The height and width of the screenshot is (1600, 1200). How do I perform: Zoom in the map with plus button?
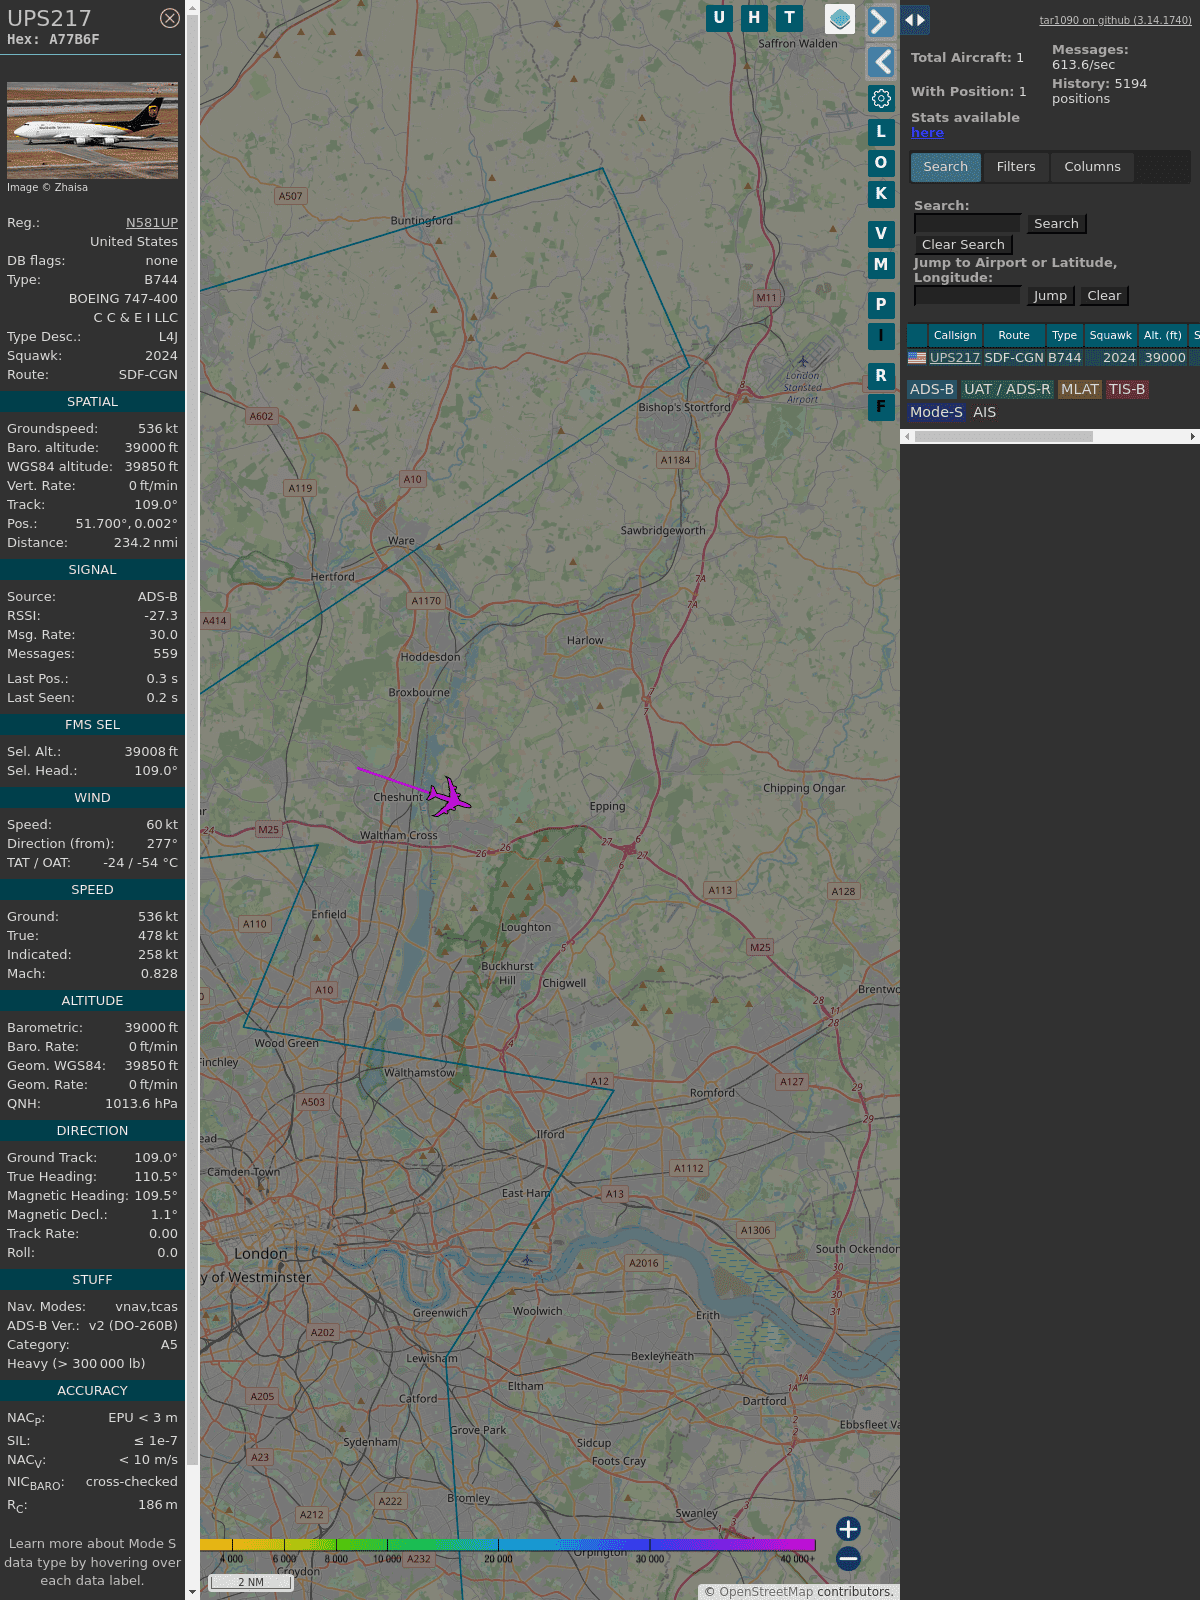(x=848, y=1528)
